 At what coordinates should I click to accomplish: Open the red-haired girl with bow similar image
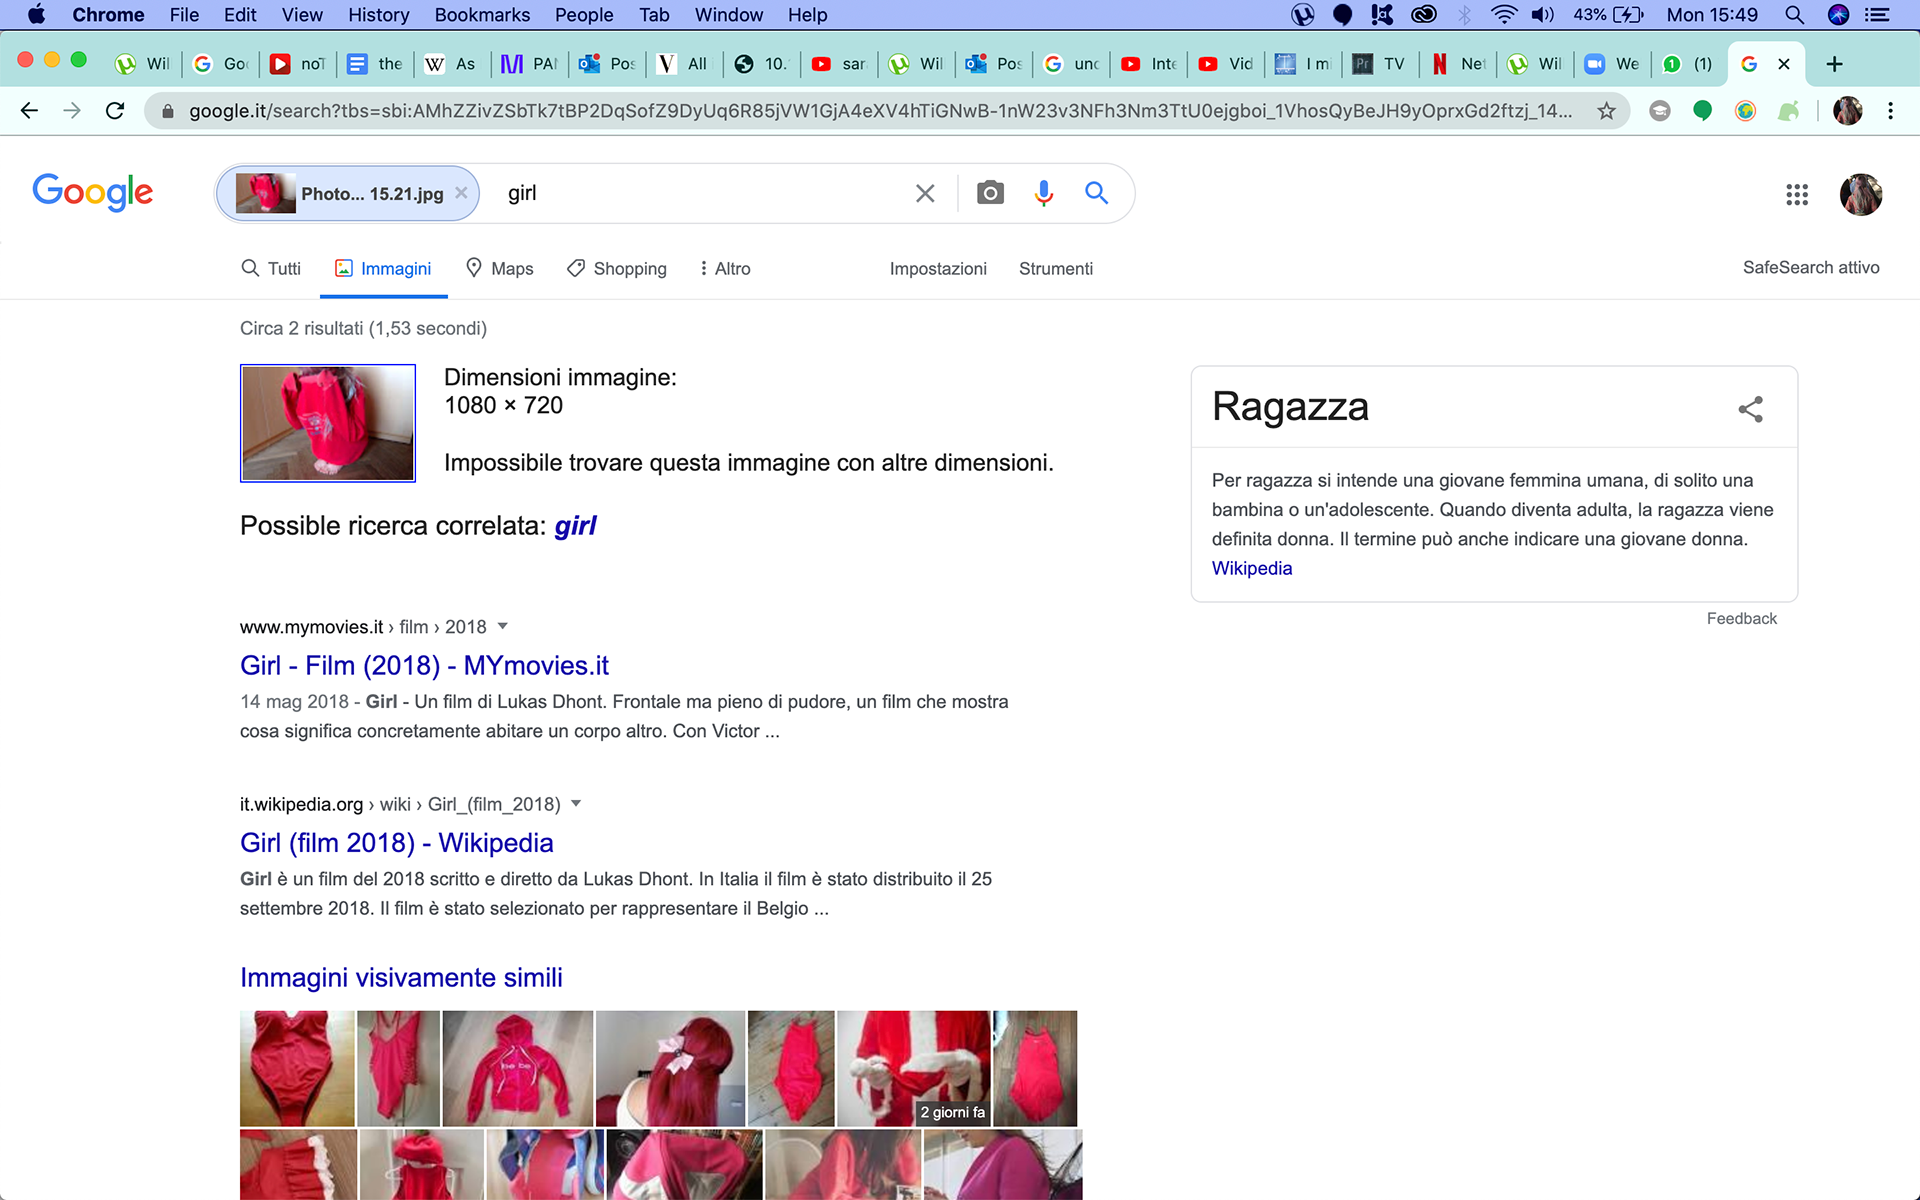point(670,1068)
